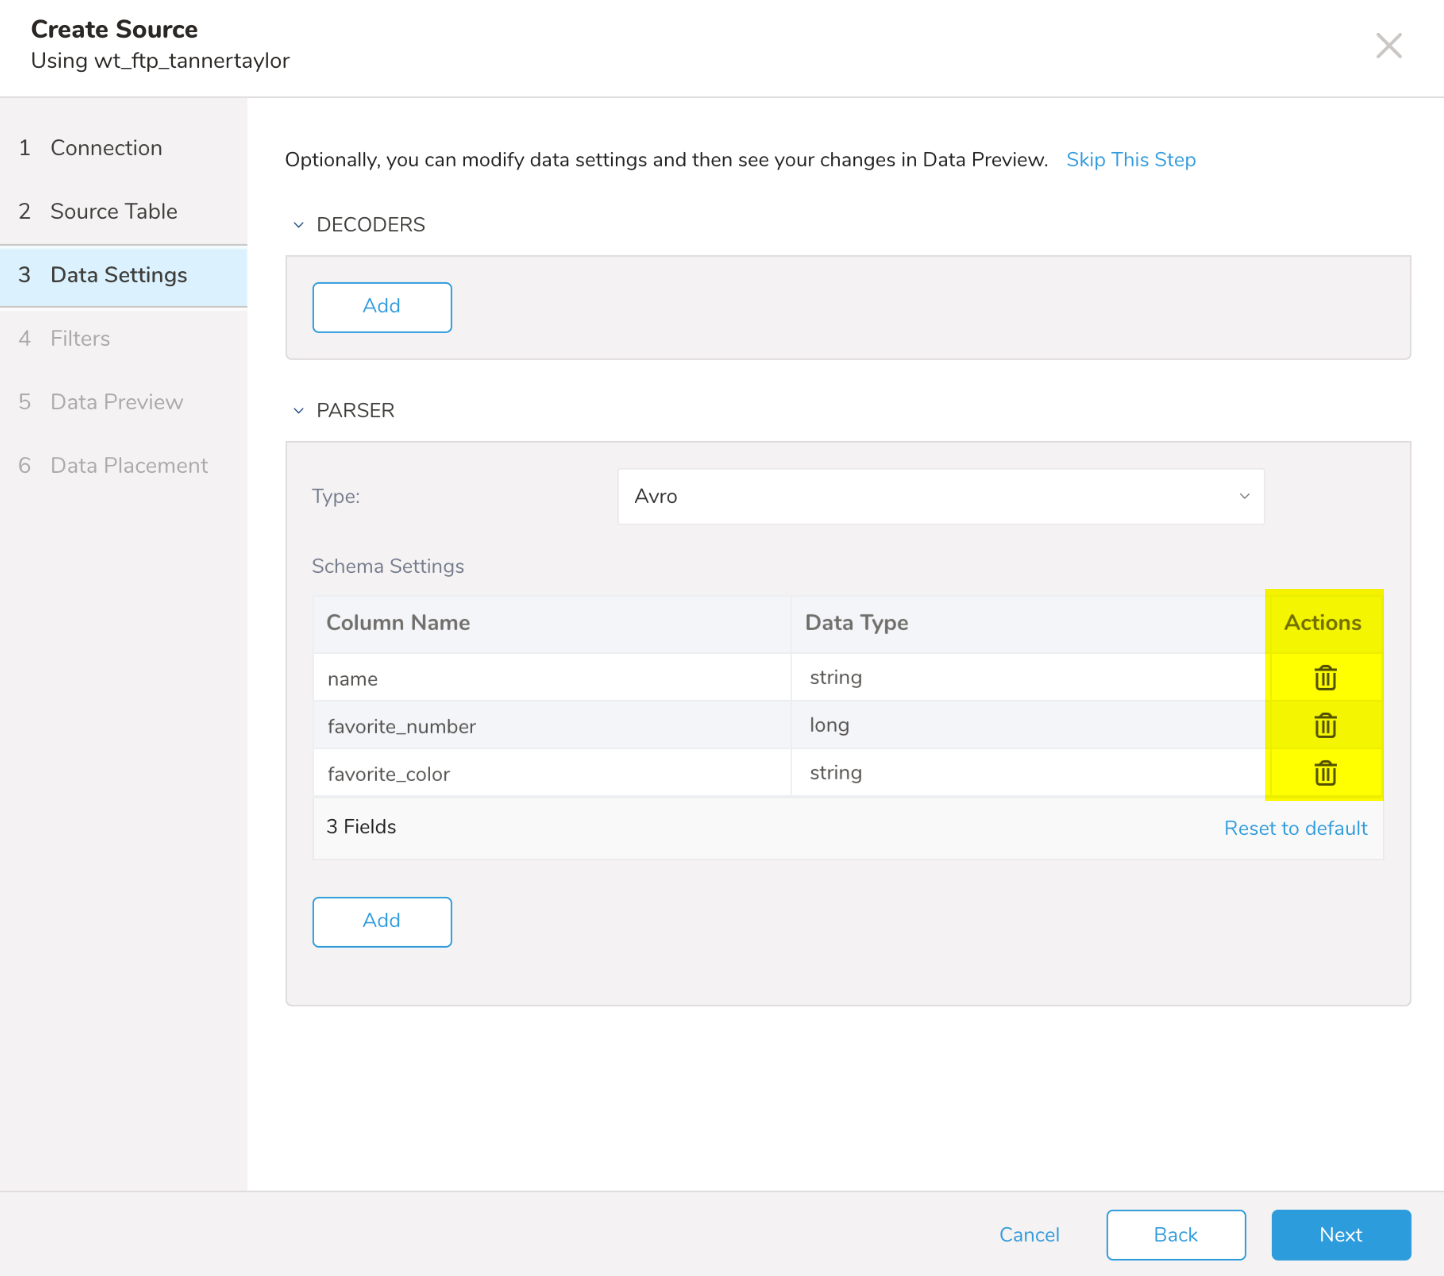Jump to the Data Preview step

(x=116, y=402)
